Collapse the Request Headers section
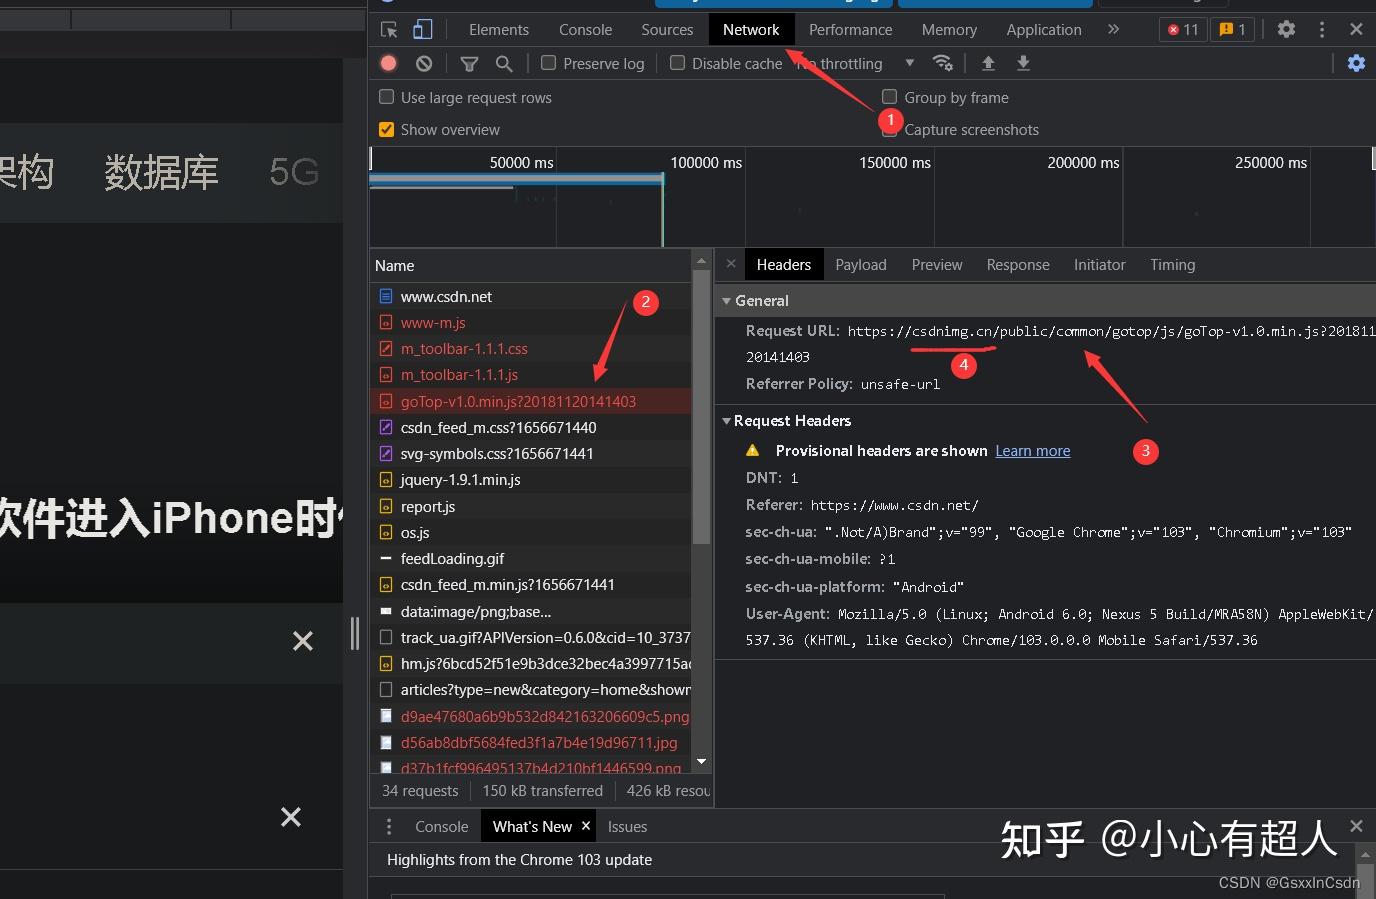The height and width of the screenshot is (899, 1376). [x=726, y=420]
